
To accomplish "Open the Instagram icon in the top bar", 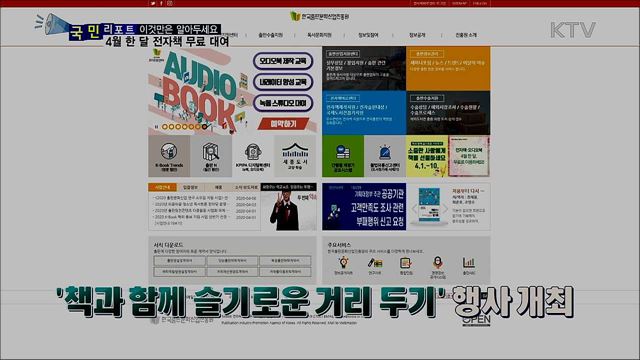I will click(170, 3).
